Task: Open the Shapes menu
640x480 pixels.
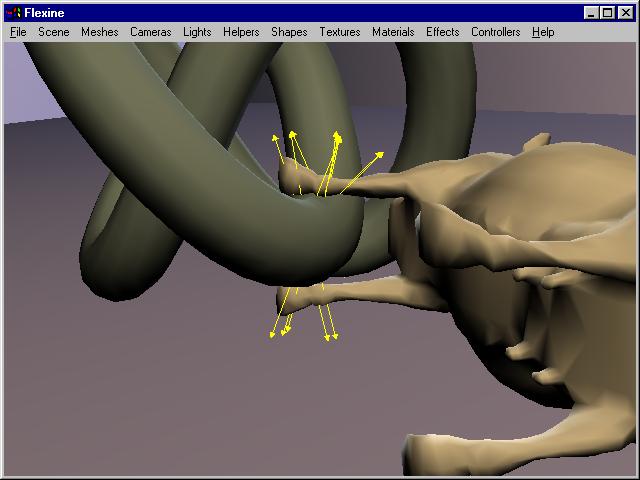Action: coord(289,32)
